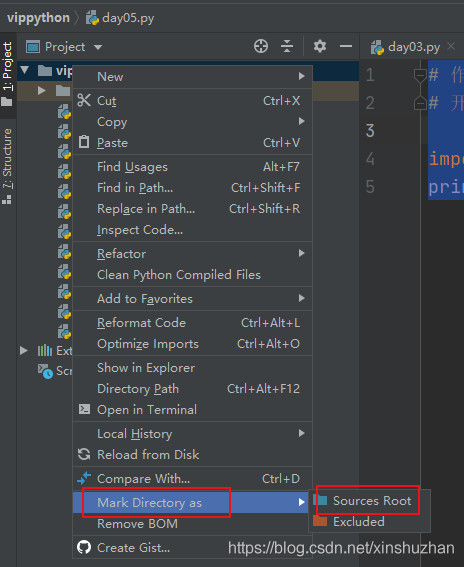This screenshot has width=464, height=567.
Task: Click line number 3 in the gutter
Action: (370, 131)
